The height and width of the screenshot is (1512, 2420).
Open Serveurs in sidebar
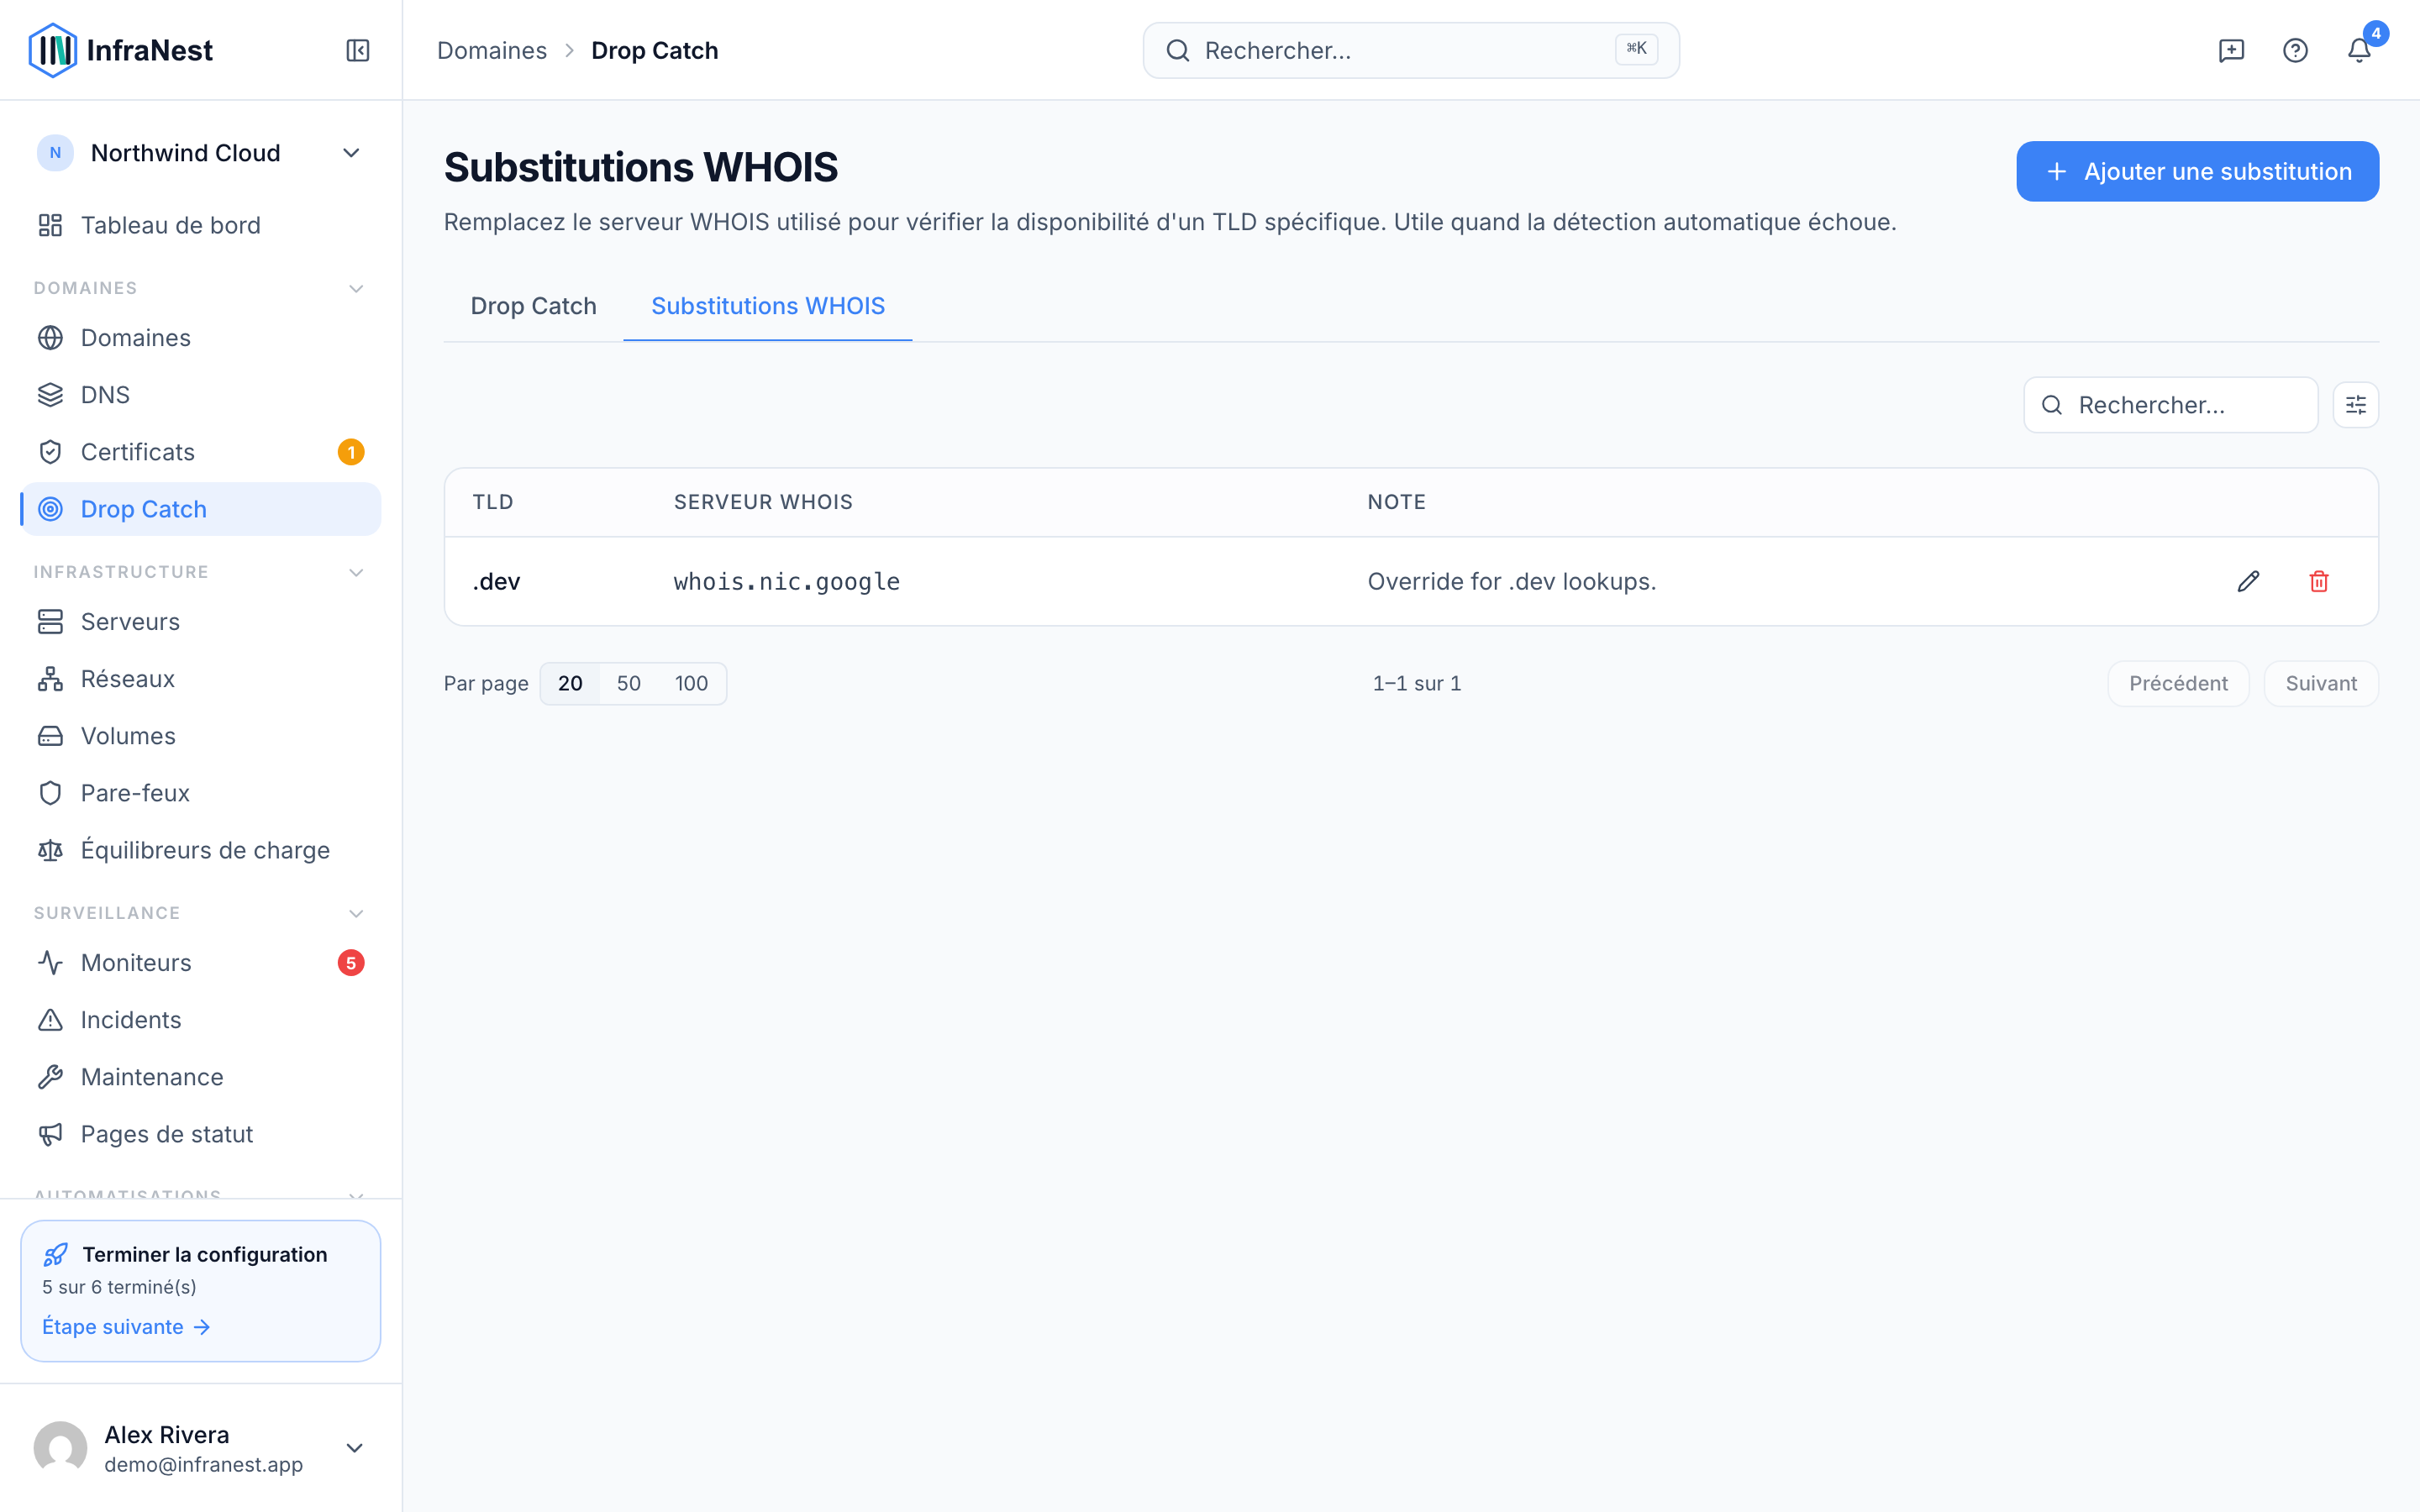[x=200, y=622]
